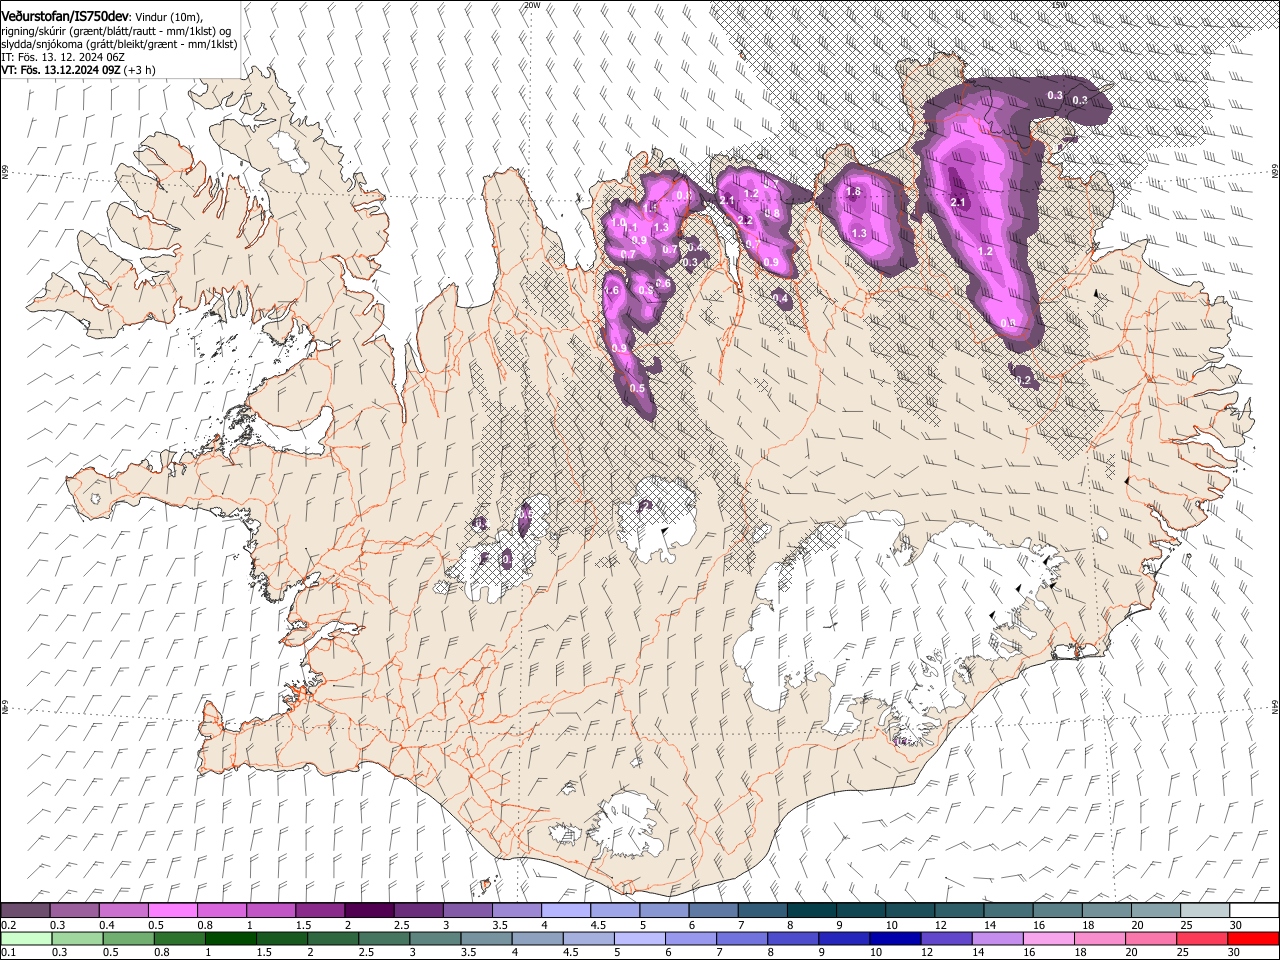Pick the bright pink 0.5 snow legend swatch
This screenshot has width=1280, height=960.
pyautogui.click(x=172, y=910)
